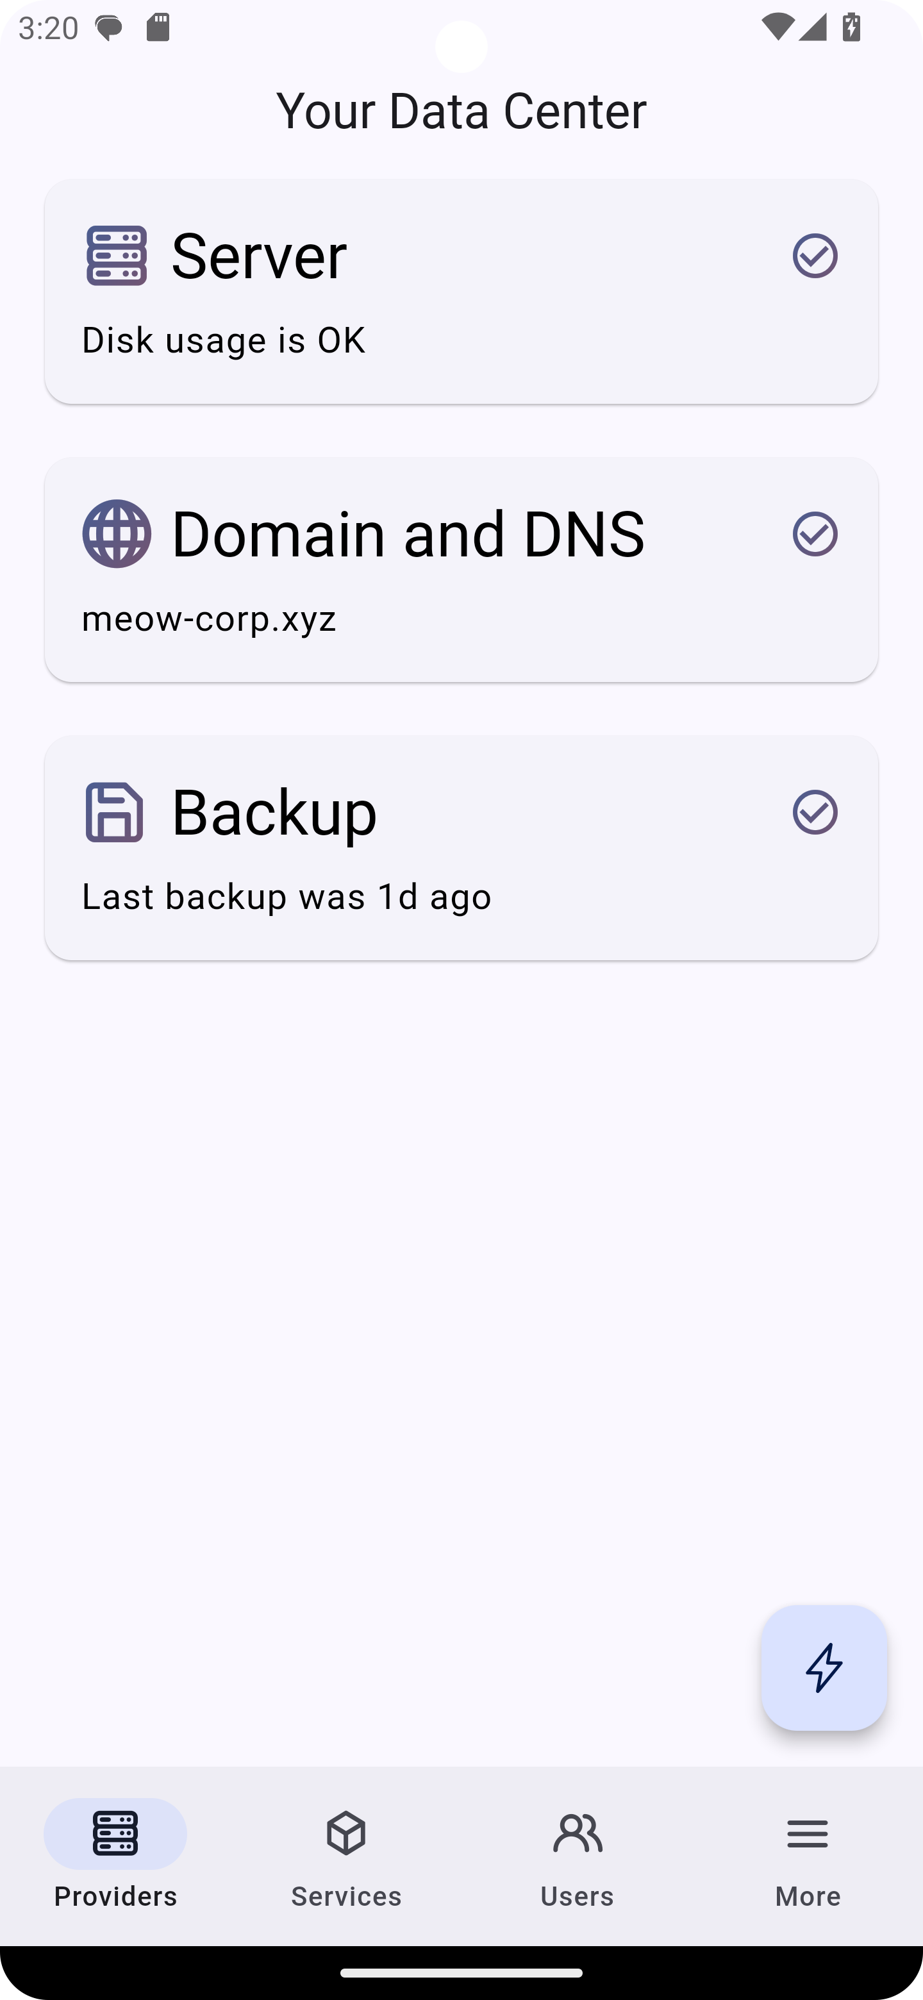Tap the Your Data Center heading
923x2000 pixels.
tap(461, 111)
